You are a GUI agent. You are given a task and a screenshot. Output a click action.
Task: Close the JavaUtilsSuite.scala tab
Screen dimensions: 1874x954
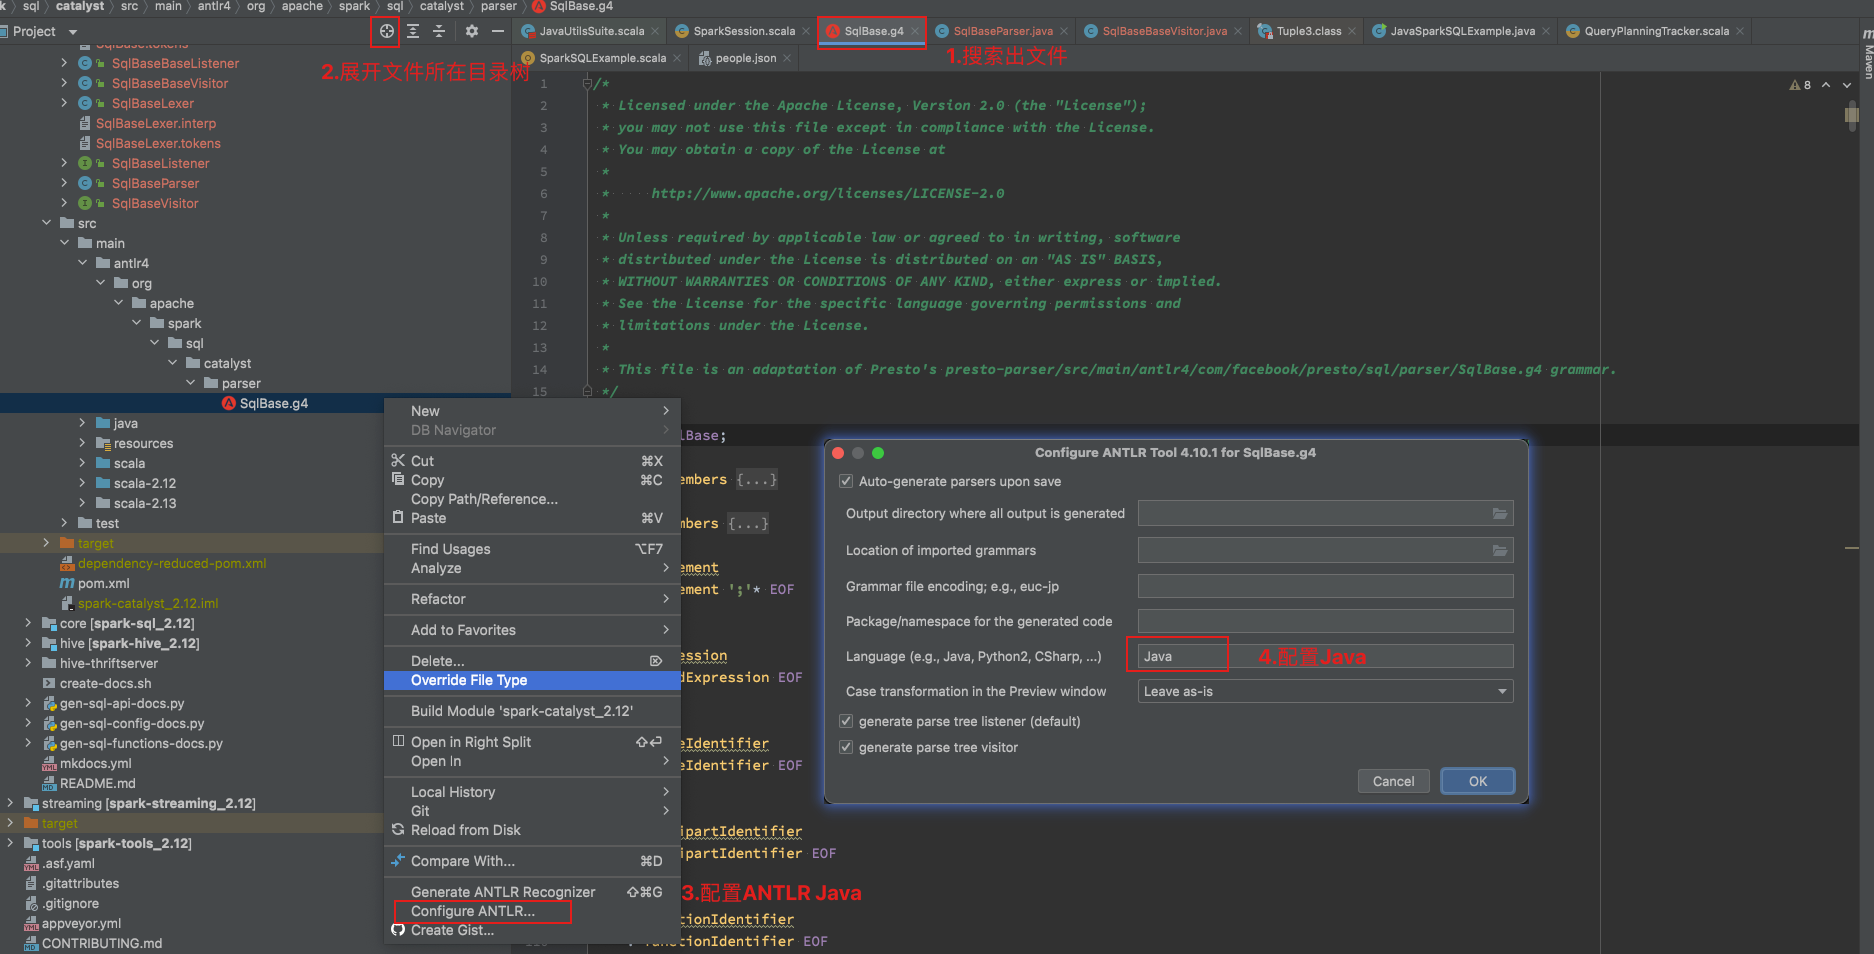point(654,31)
